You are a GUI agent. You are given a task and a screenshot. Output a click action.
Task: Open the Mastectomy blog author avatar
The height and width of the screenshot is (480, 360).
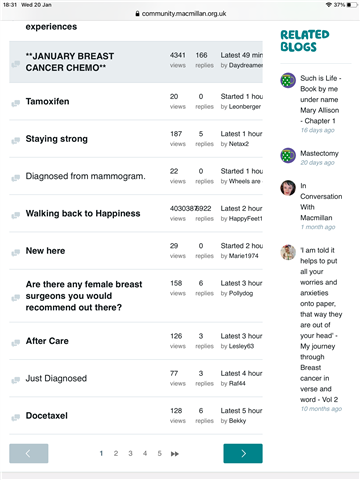[x=288, y=155]
